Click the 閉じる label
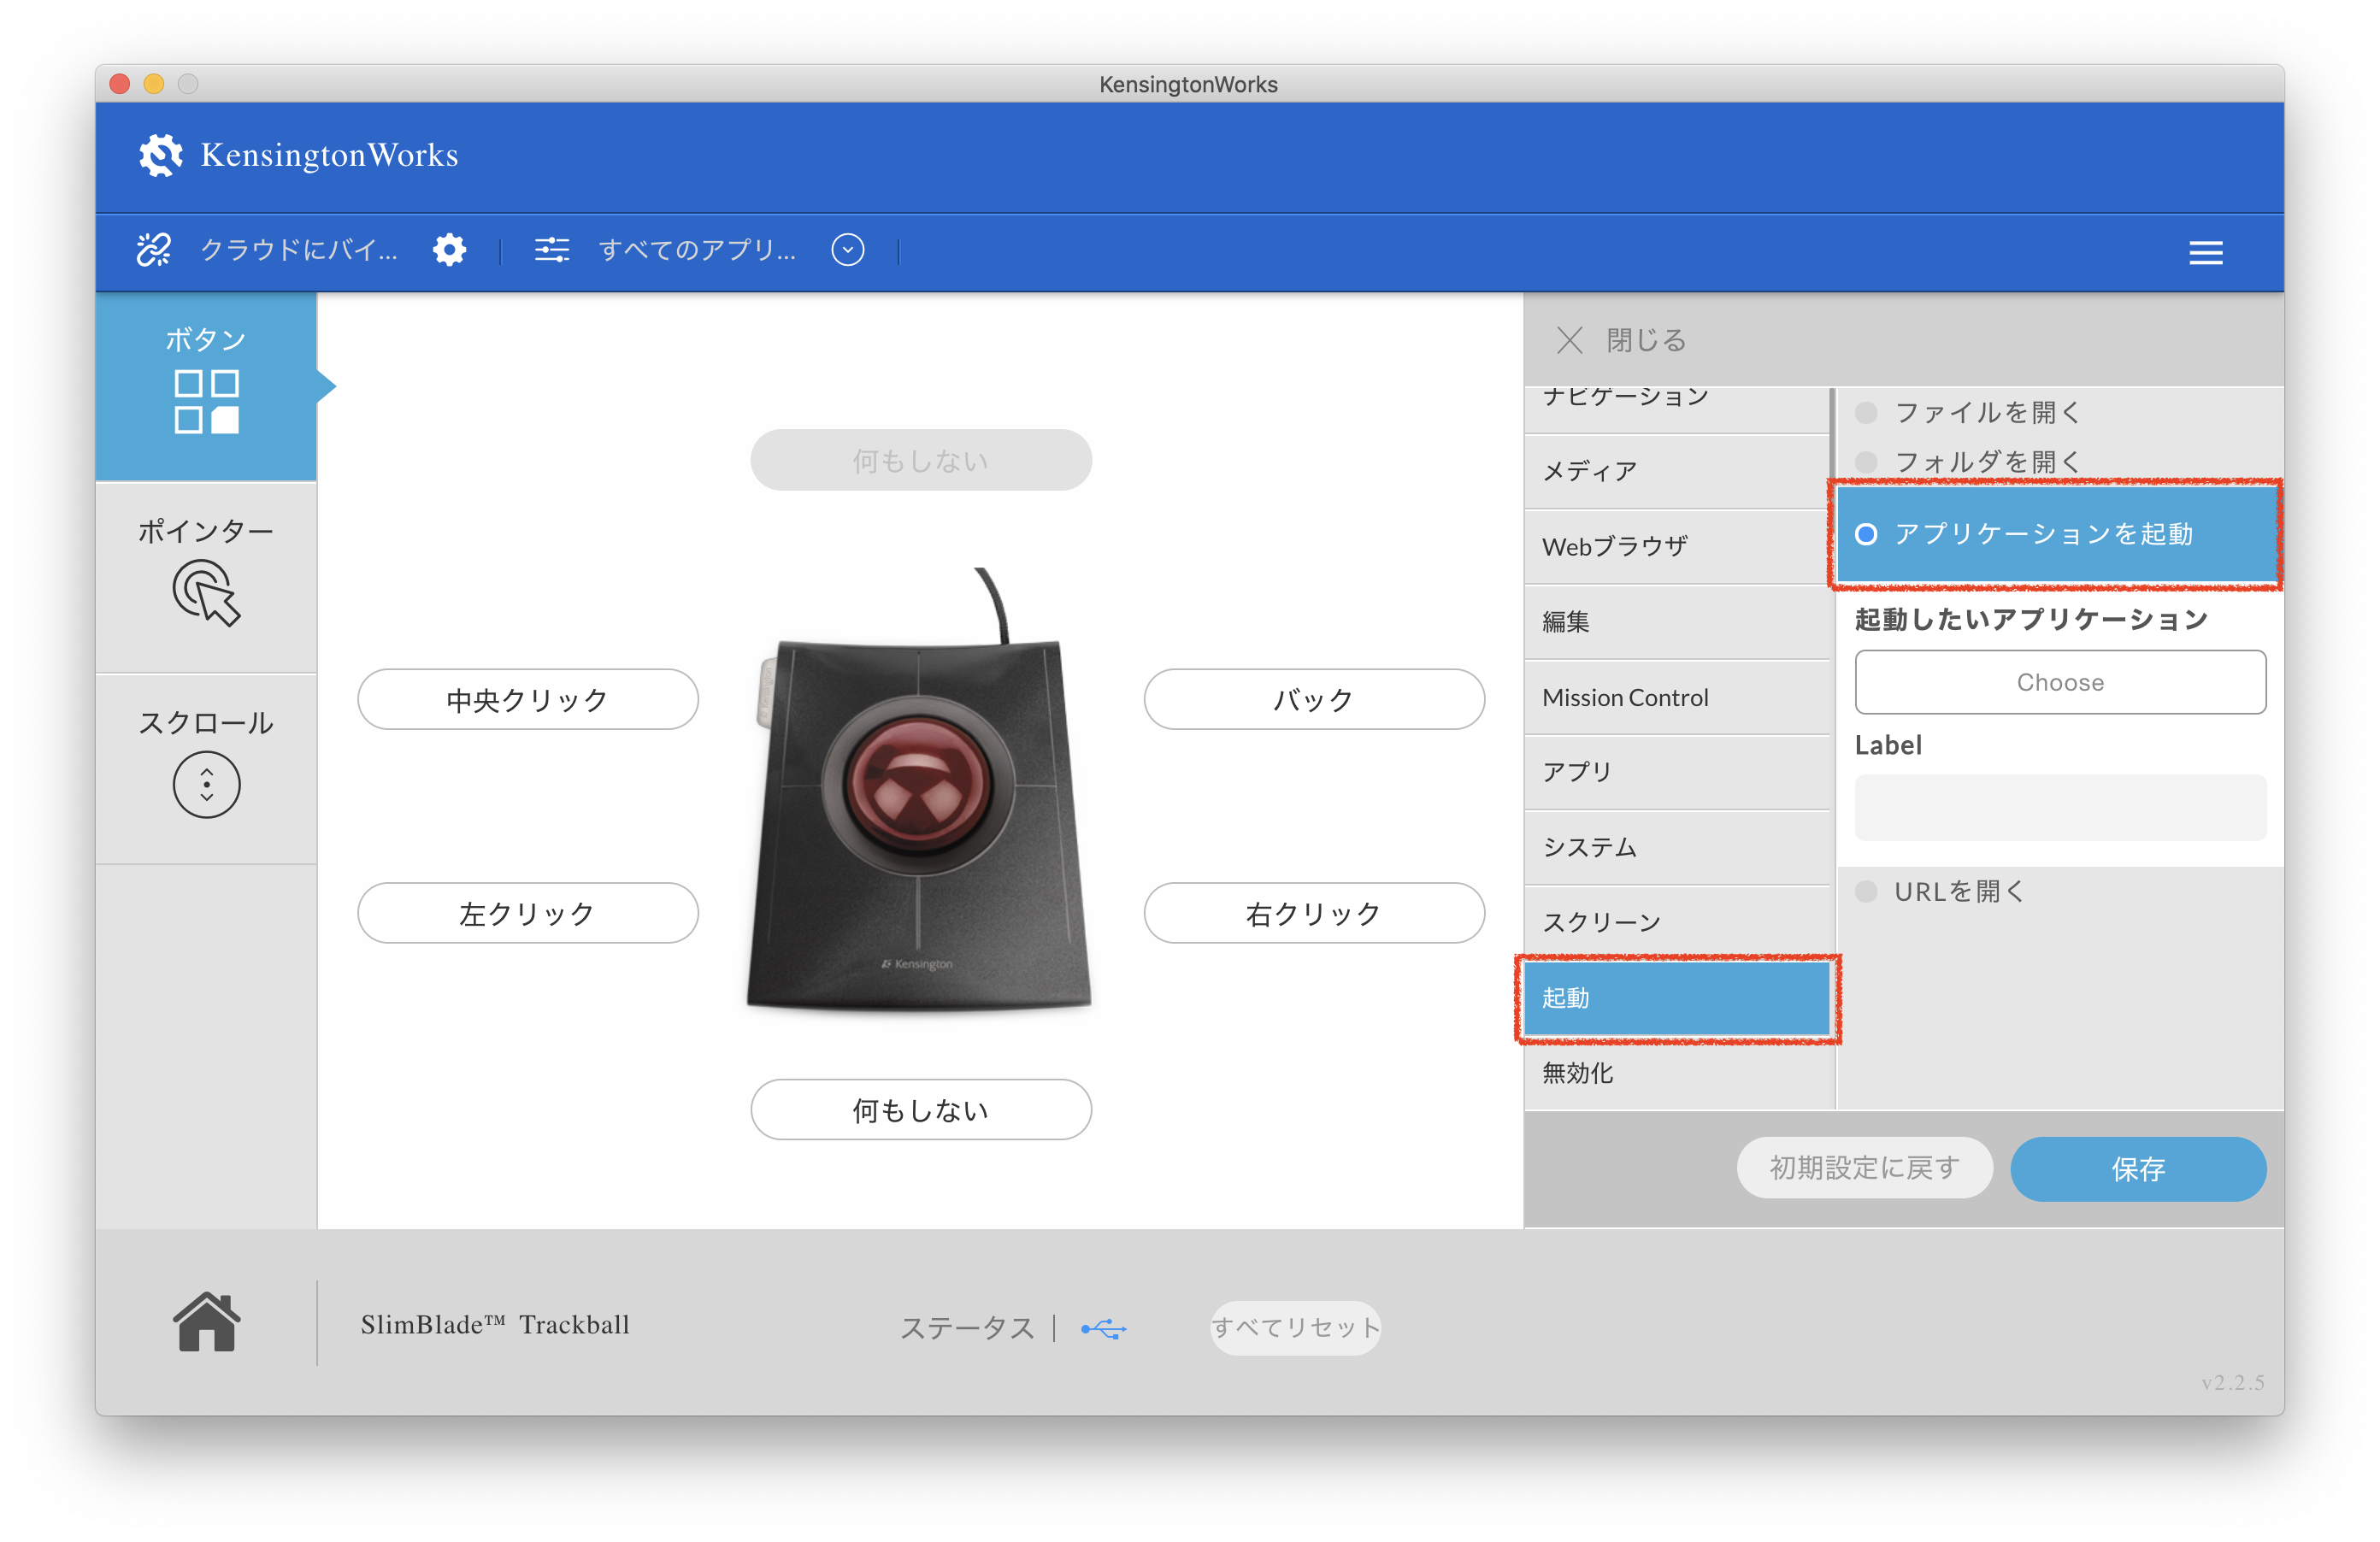The height and width of the screenshot is (1542, 2380). click(x=1646, y=340)
